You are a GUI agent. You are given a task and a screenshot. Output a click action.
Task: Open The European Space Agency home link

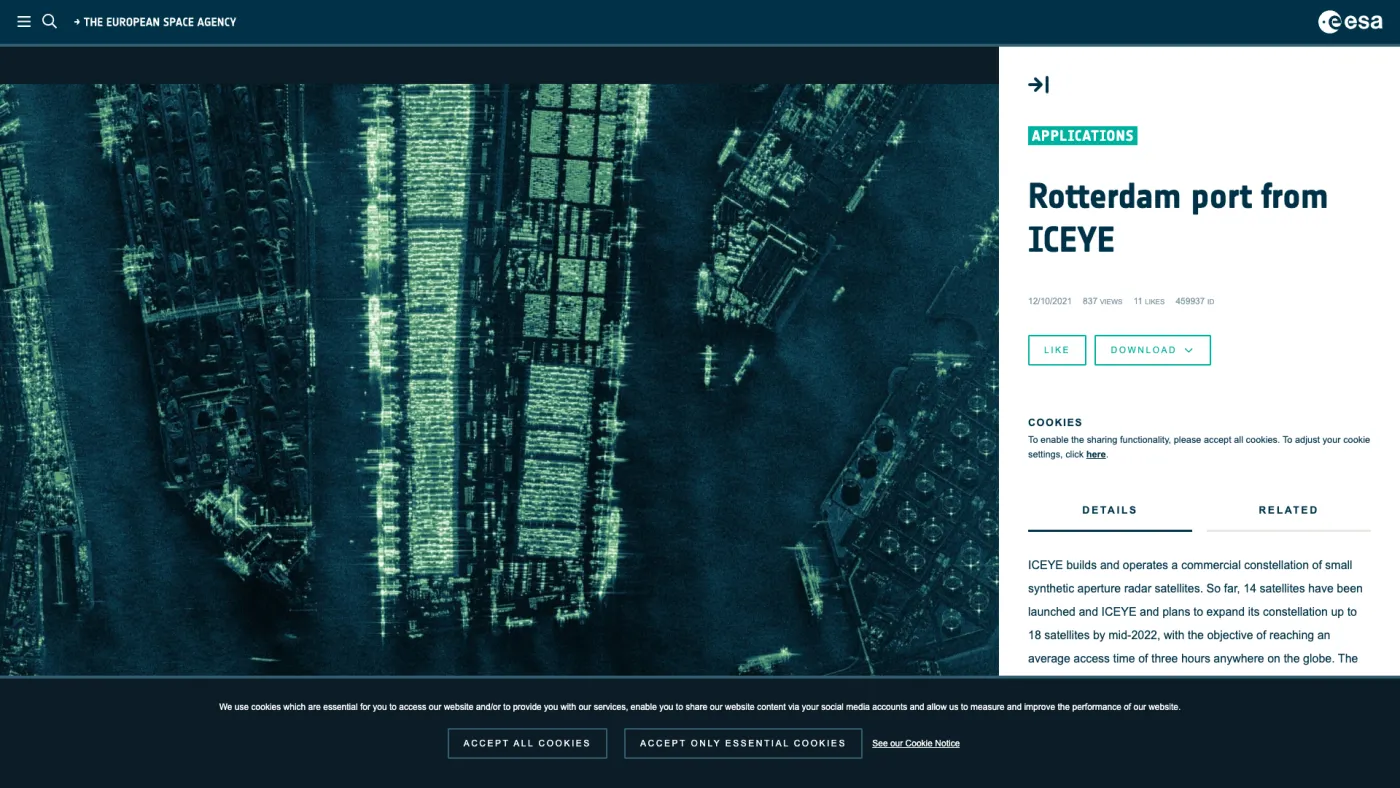coord(155,22)
